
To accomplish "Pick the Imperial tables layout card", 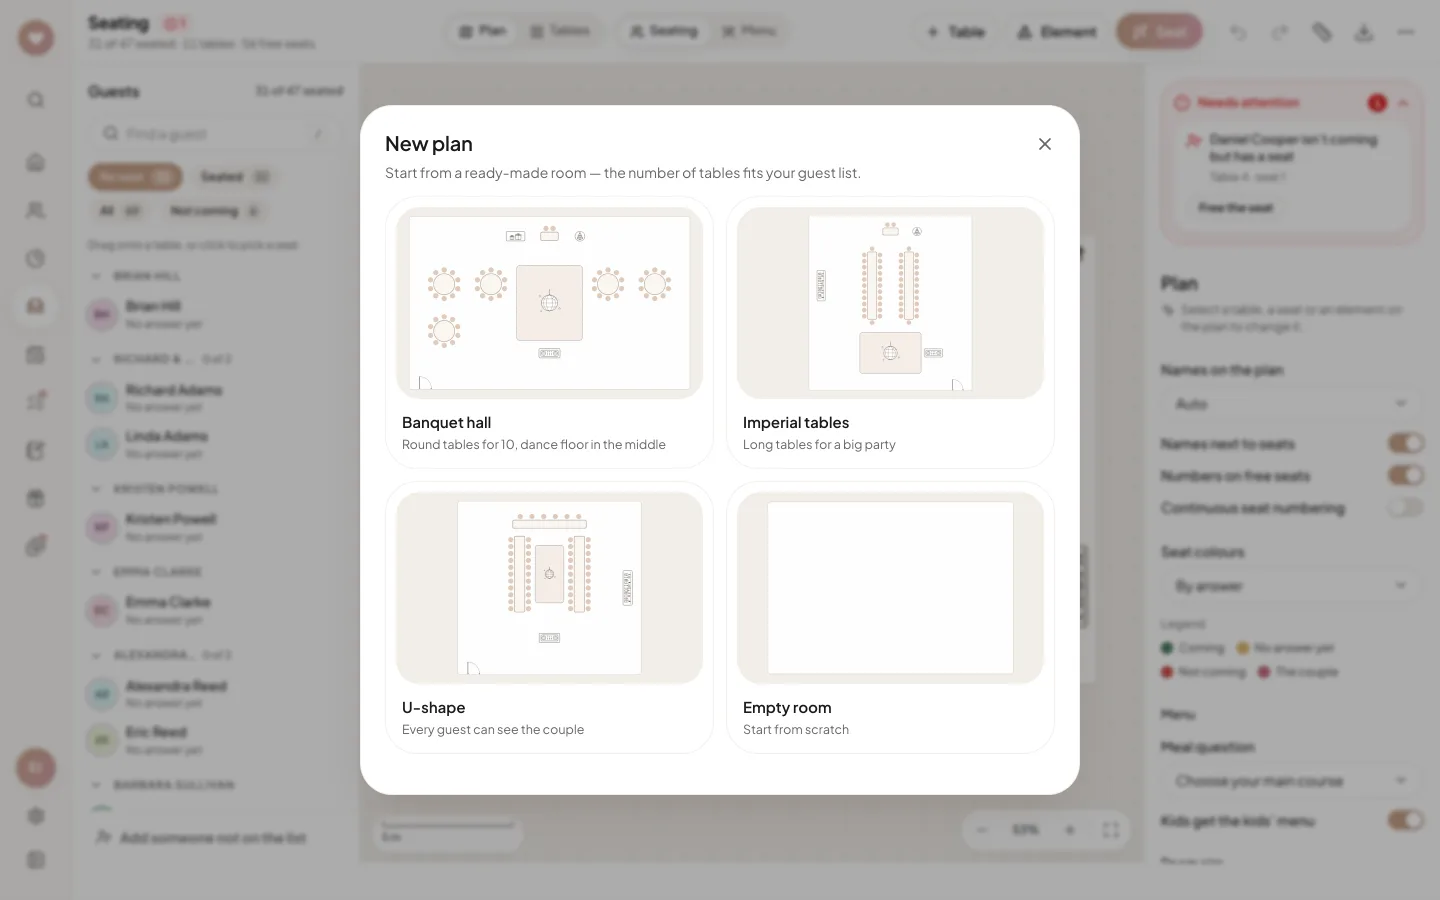I will pos(890,332).
